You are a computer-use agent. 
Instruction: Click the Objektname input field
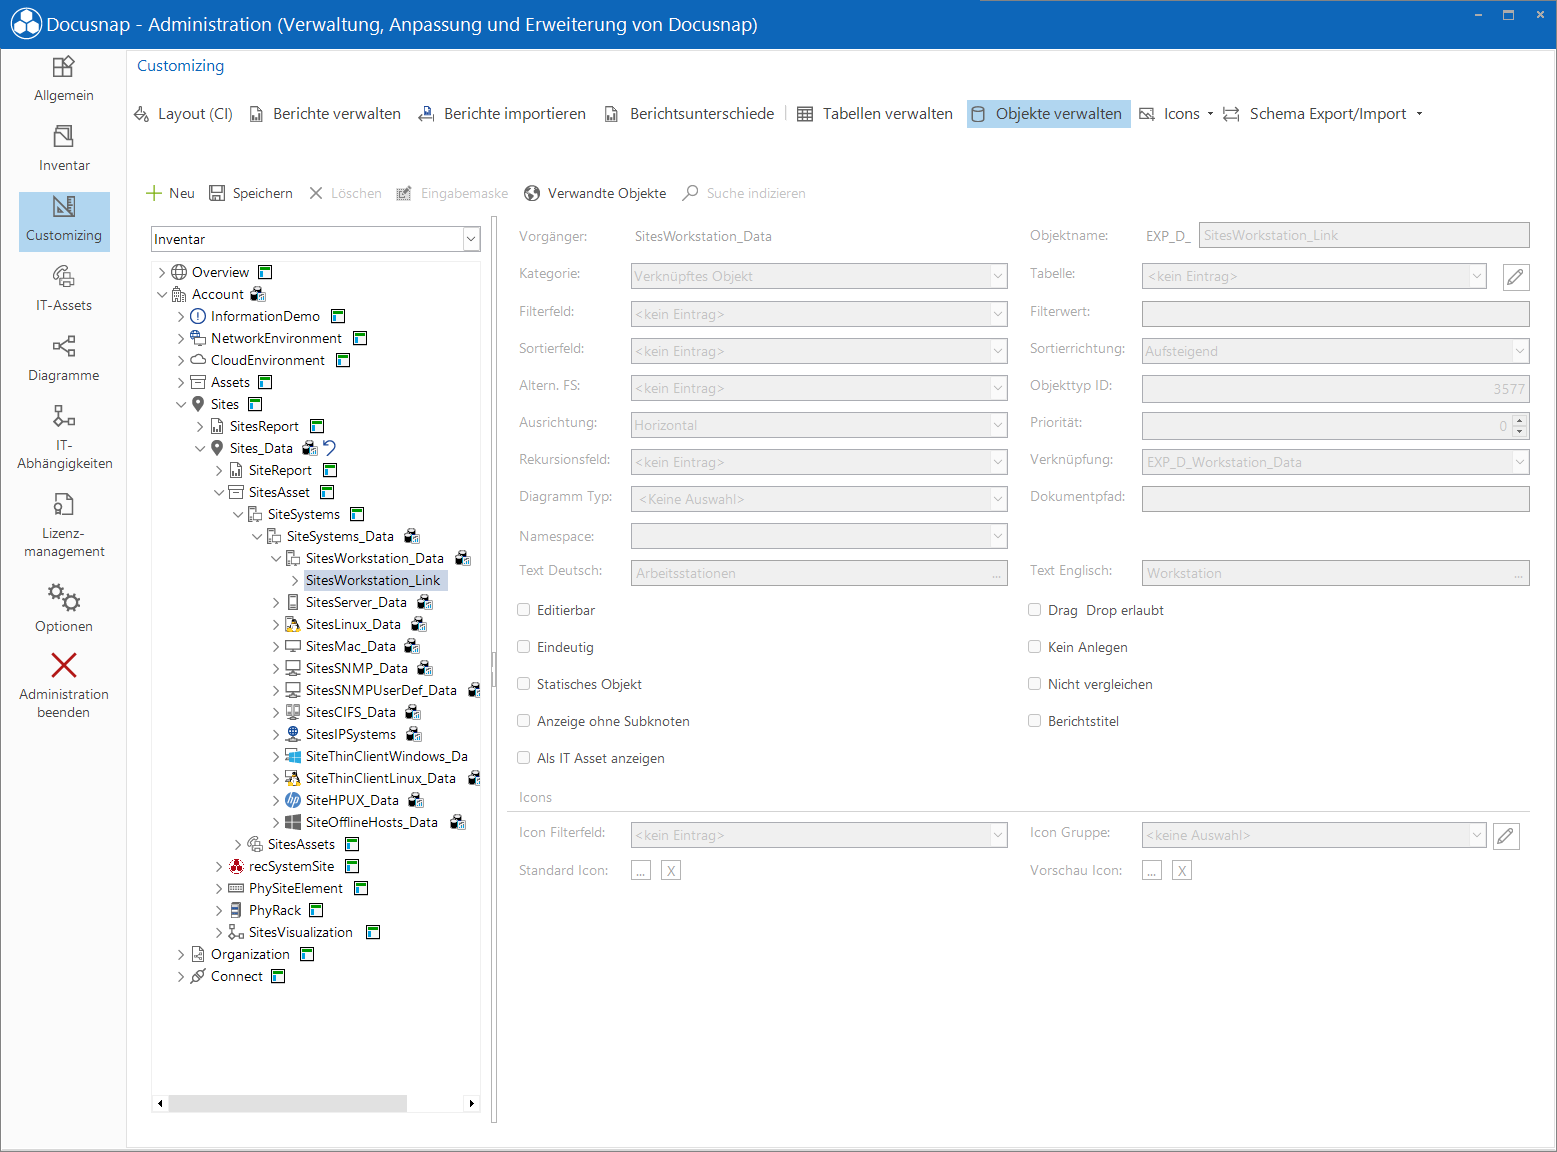click(1364, 236)
